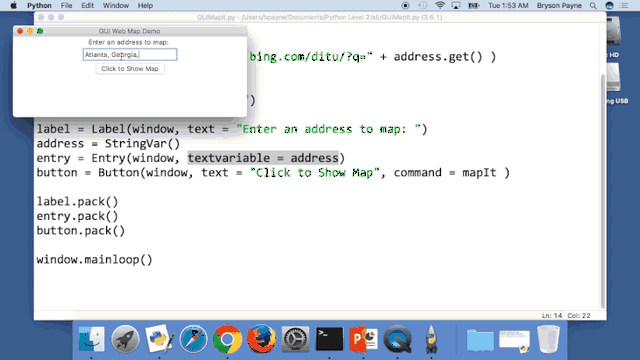The height and width of the screenshot is (360, 640).
Task: Open Terminal from the dock
Action: [329, 339]
